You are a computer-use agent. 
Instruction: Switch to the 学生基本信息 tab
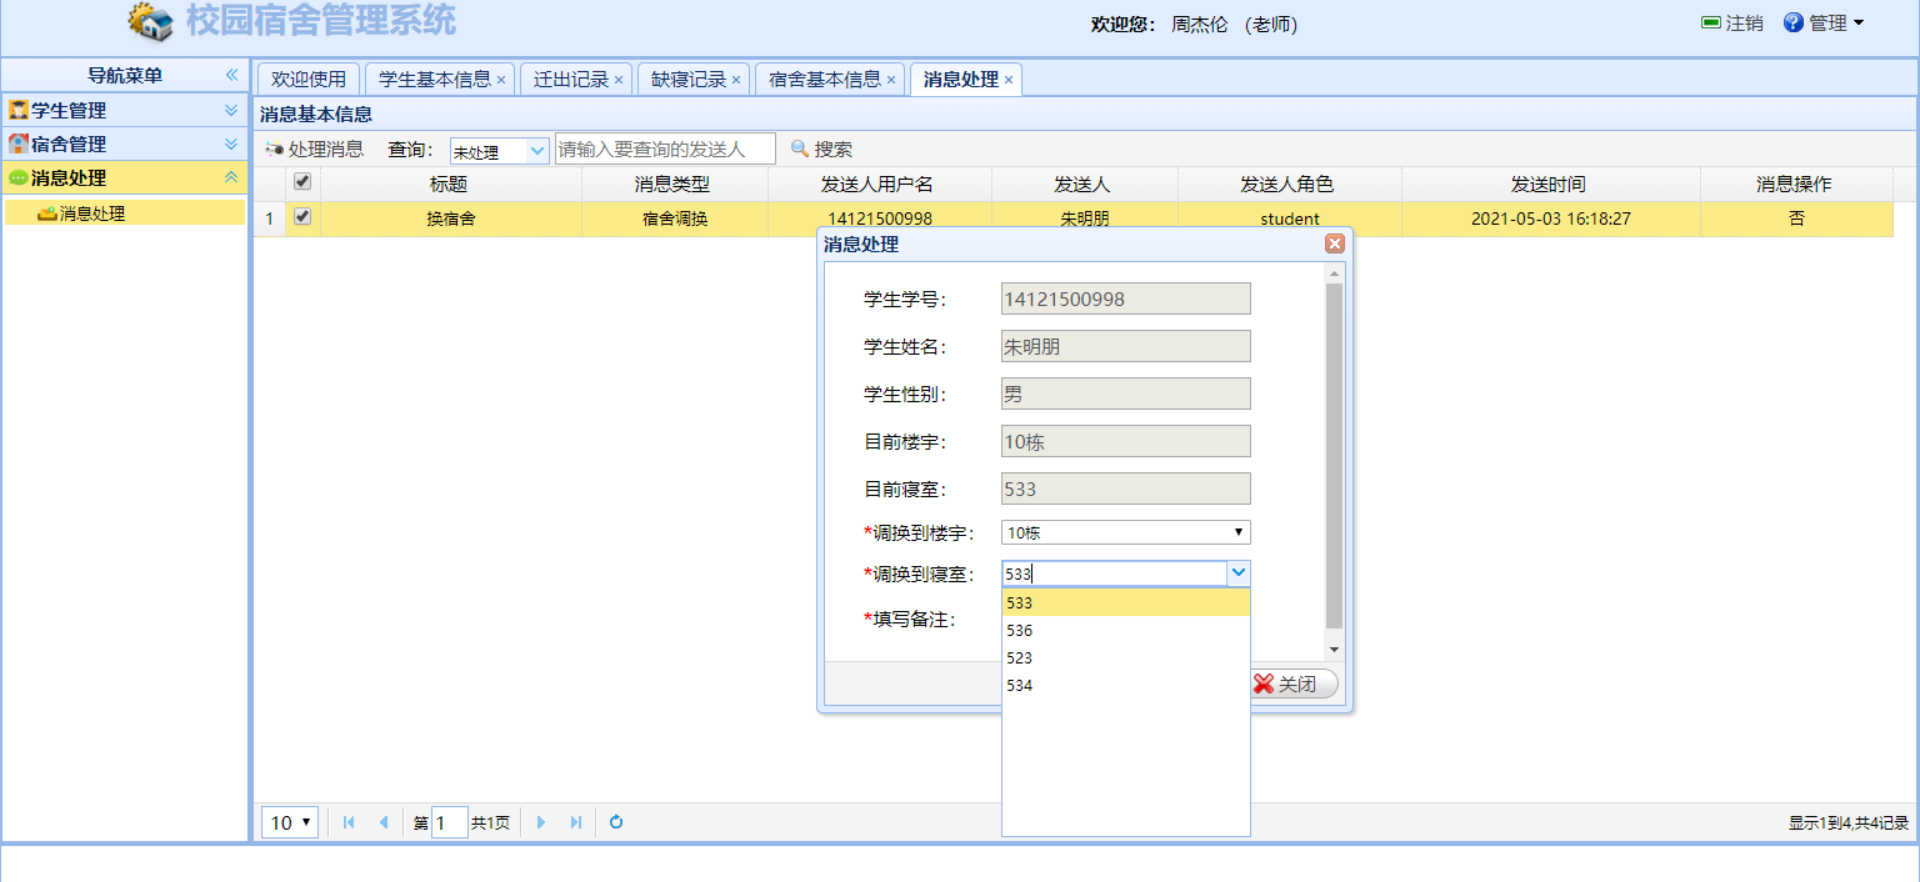click(x=434, y=79)
